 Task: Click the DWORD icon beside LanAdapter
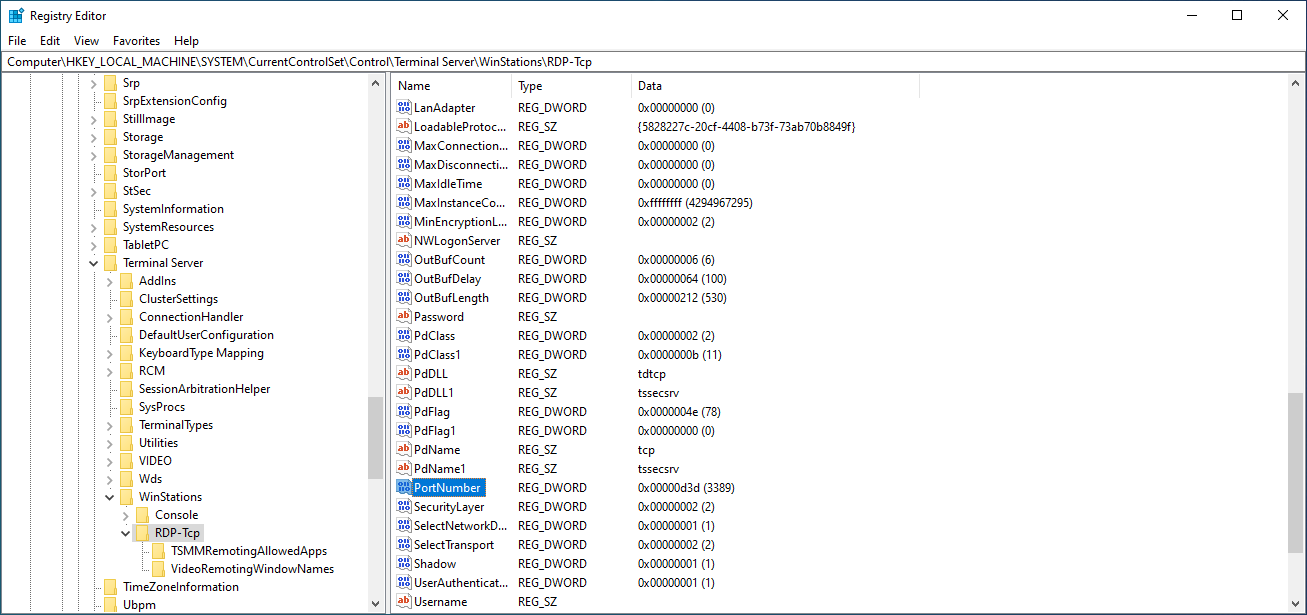pos(404,107)
